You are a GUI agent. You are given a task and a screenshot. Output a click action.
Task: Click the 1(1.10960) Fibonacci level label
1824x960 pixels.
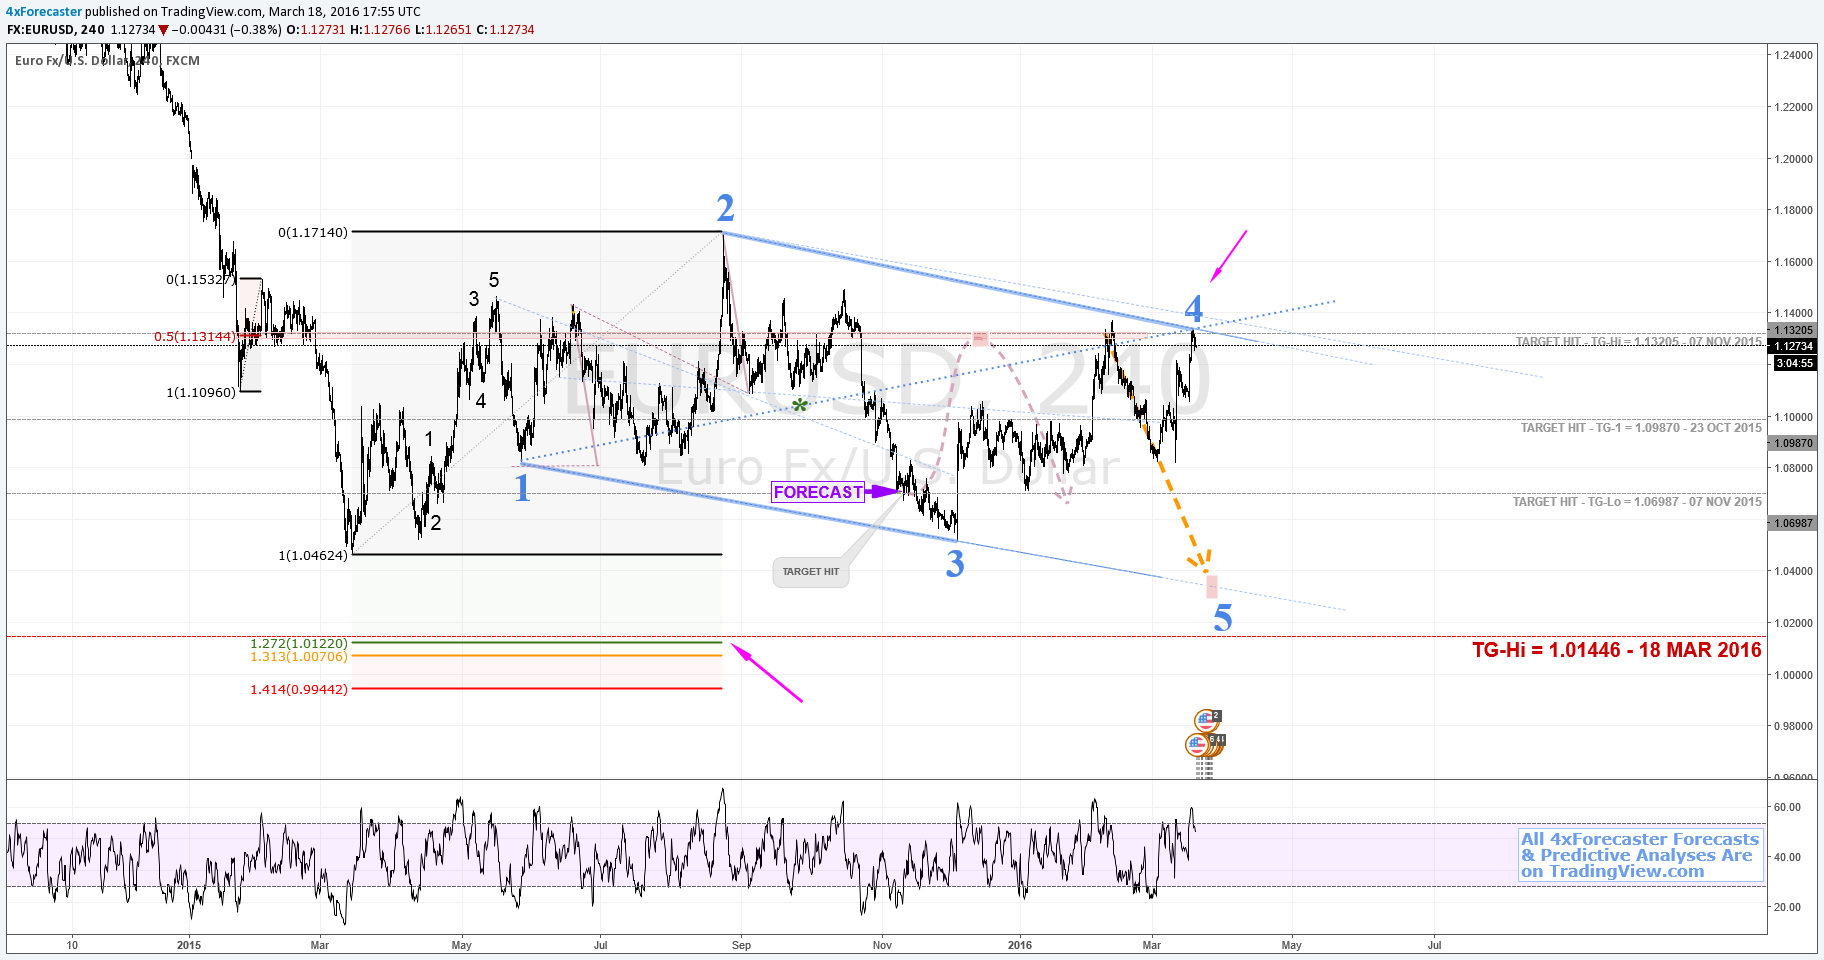coord(201,392)
